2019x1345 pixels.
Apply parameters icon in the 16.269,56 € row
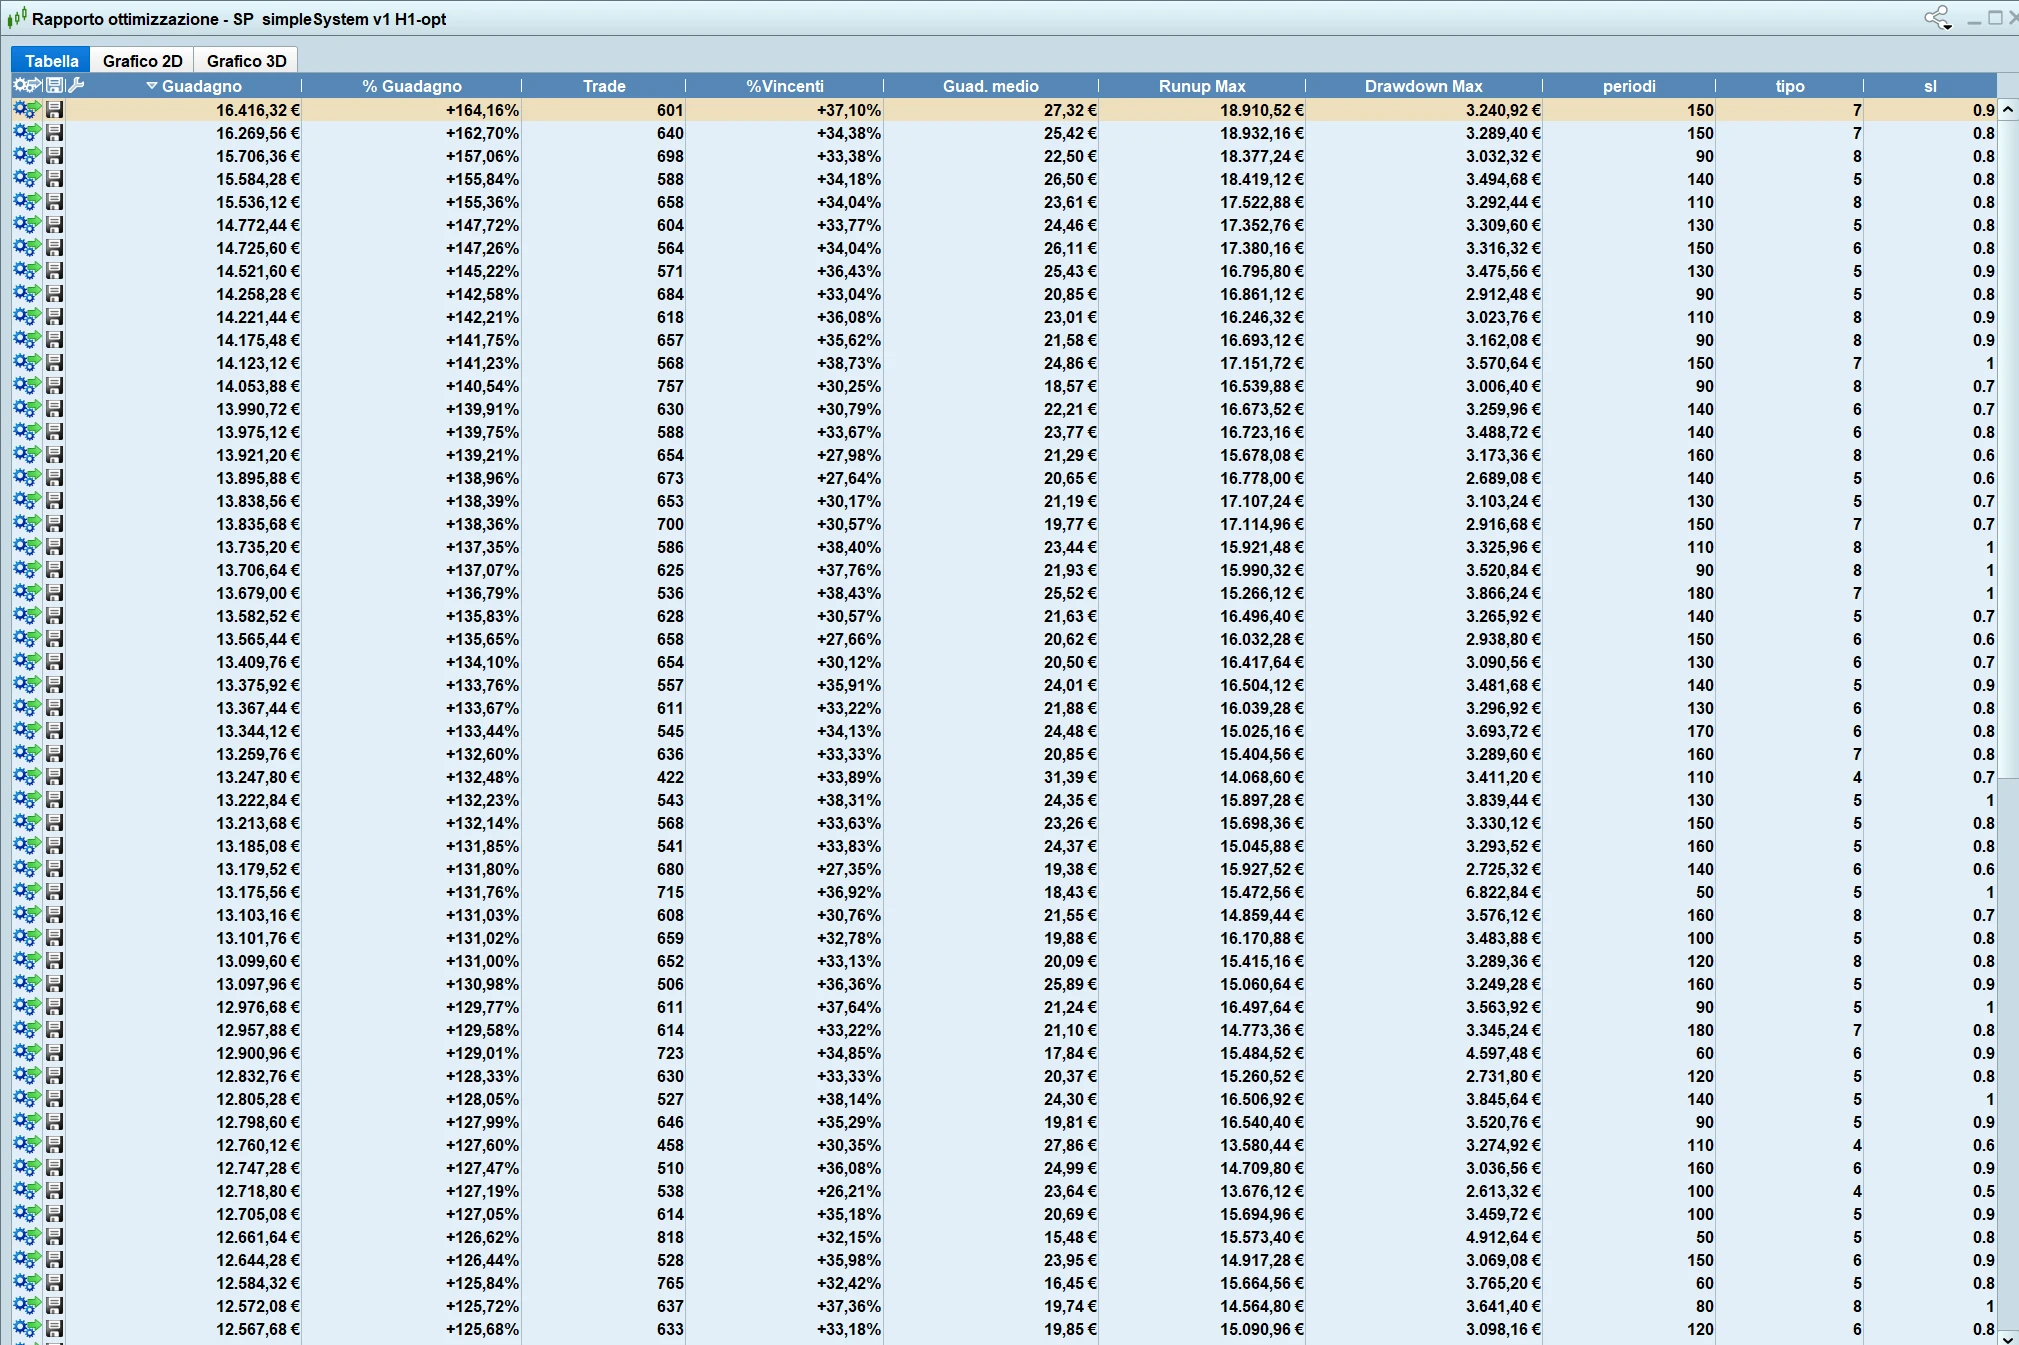click(x=27, y=133)
